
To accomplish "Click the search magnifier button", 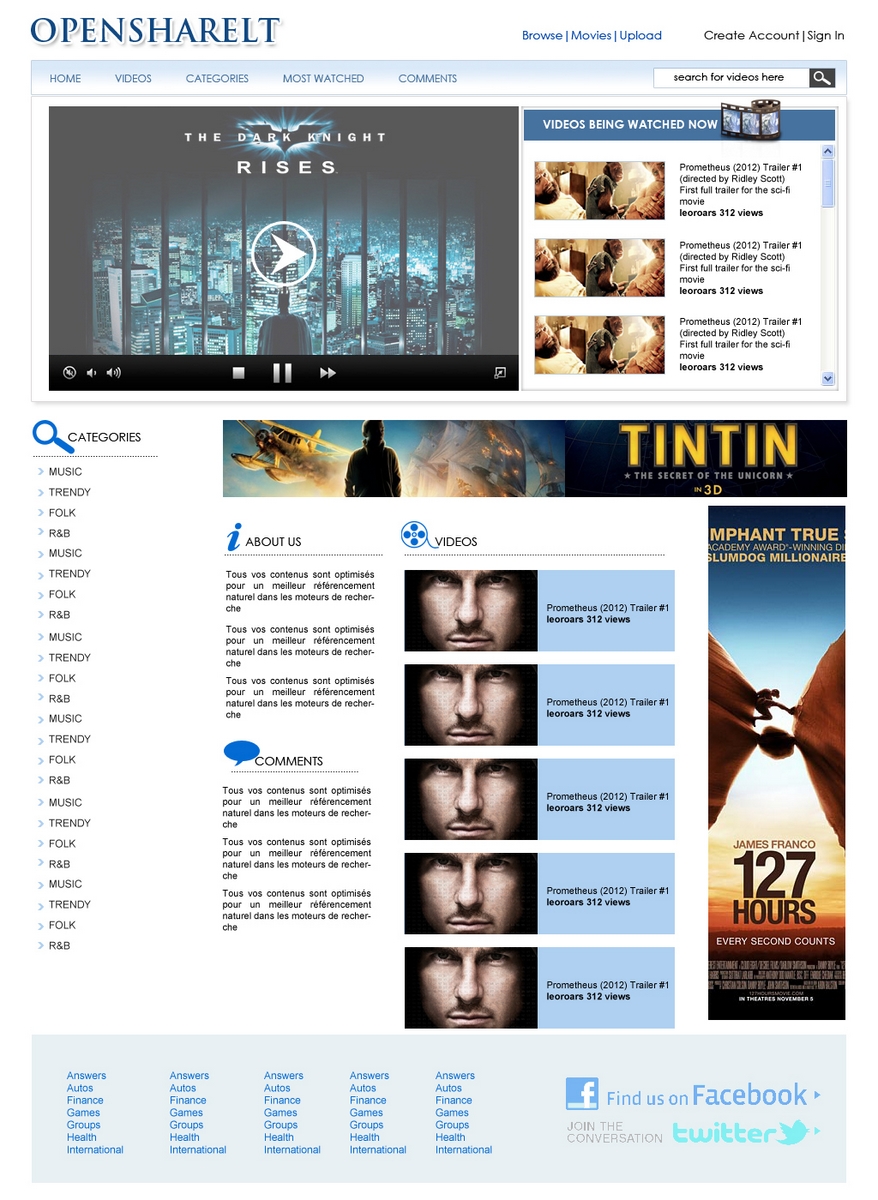I will click(822, 78).
